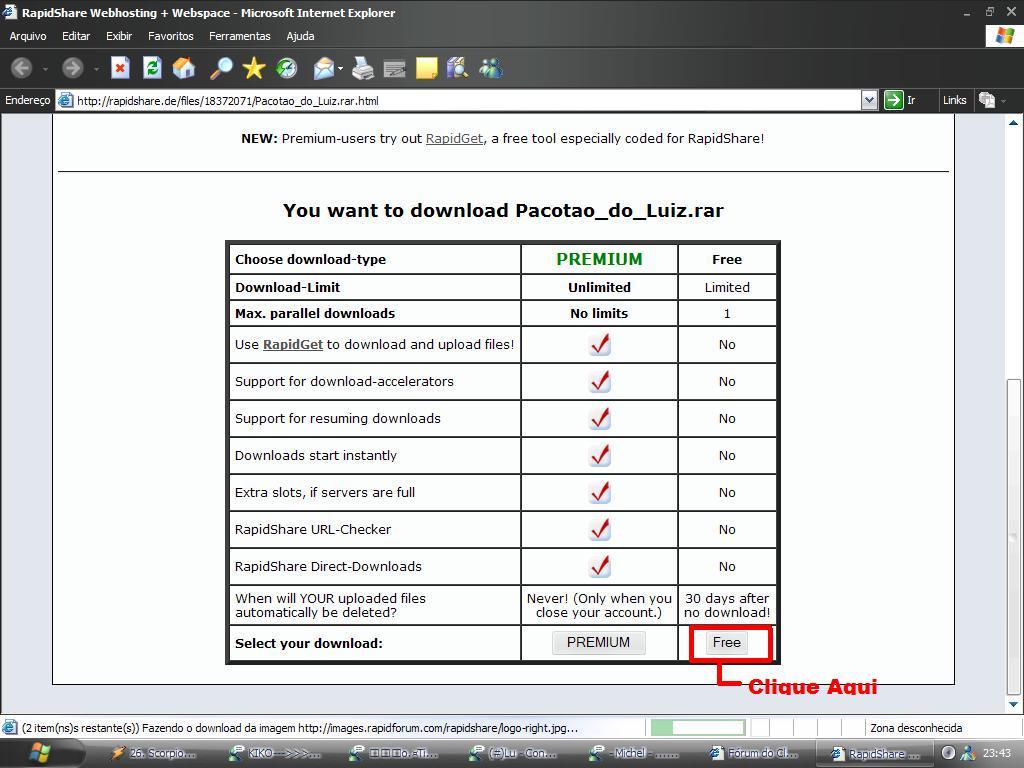The width and height of the screenshot is (1024, 768).
Task: Print the page with printer icon
Action: 362,68
